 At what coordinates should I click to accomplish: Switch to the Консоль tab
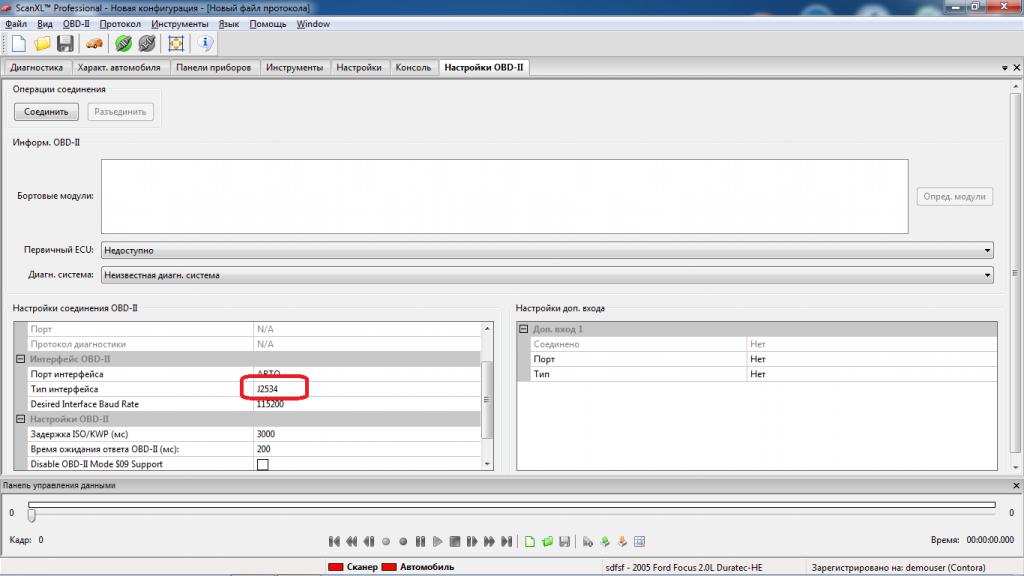point(413,68)
